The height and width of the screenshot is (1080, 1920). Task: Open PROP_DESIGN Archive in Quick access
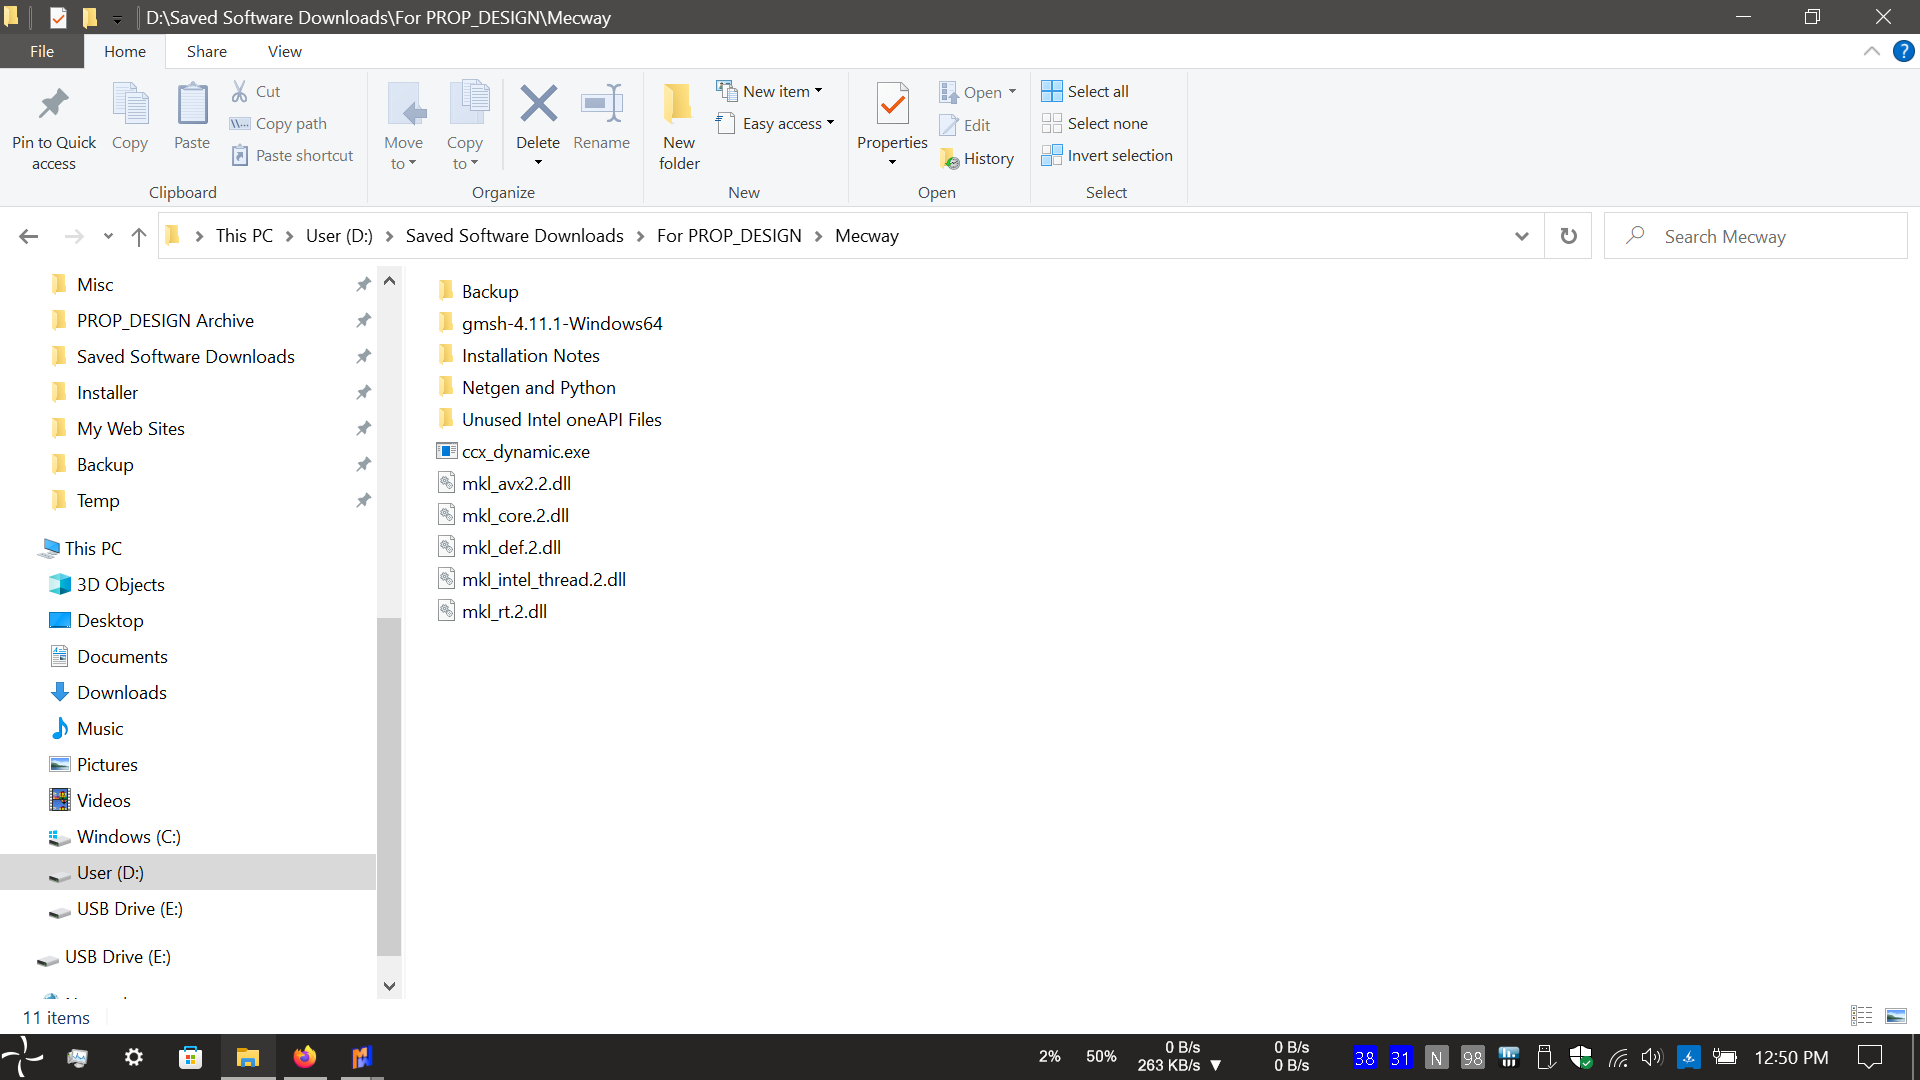coord(165,320)
